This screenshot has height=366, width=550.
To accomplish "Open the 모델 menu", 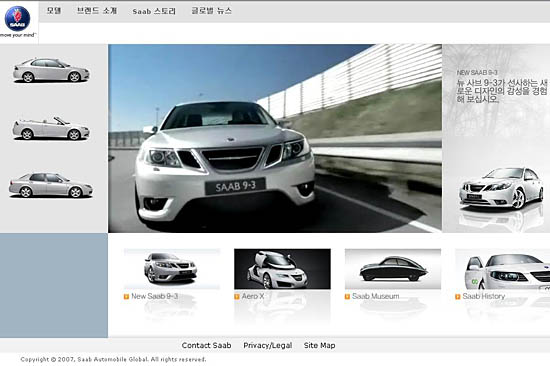I will (x=54, y=11).
